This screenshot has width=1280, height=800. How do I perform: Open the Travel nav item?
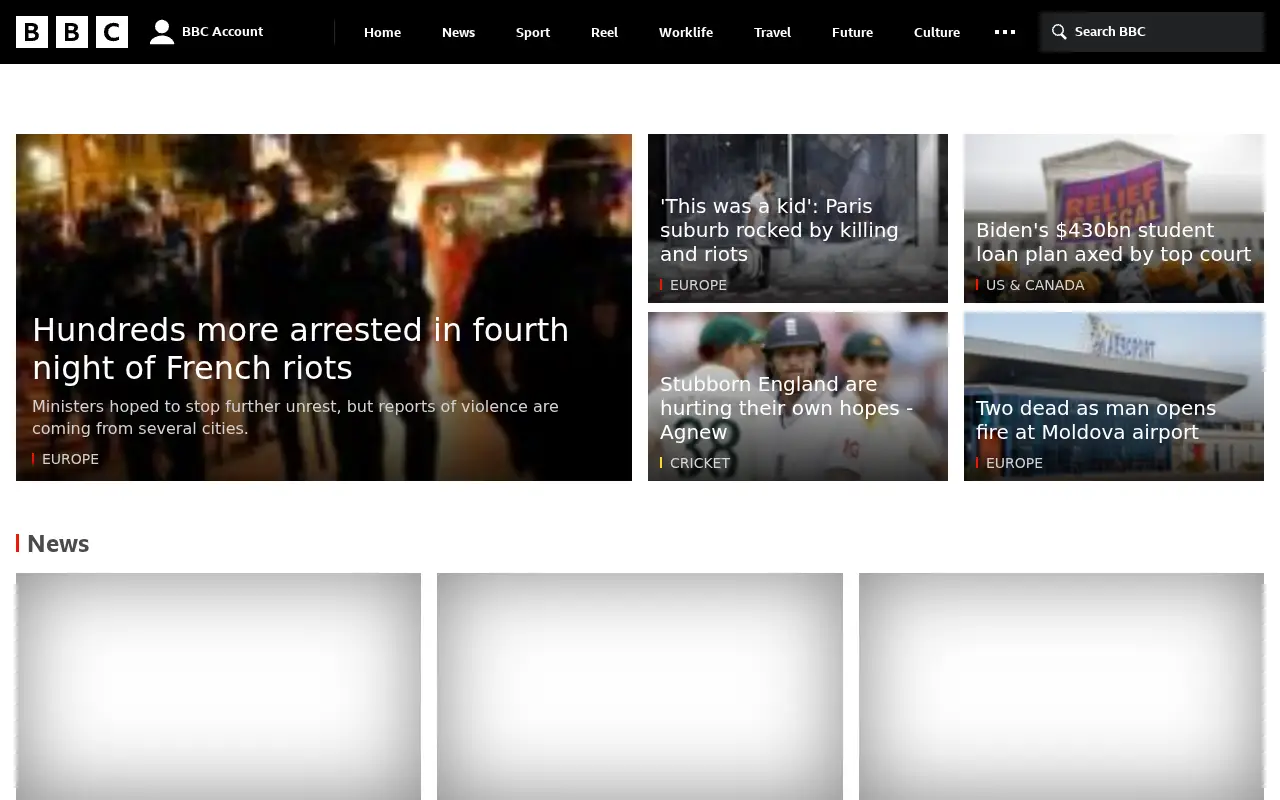tap(772, 32)
